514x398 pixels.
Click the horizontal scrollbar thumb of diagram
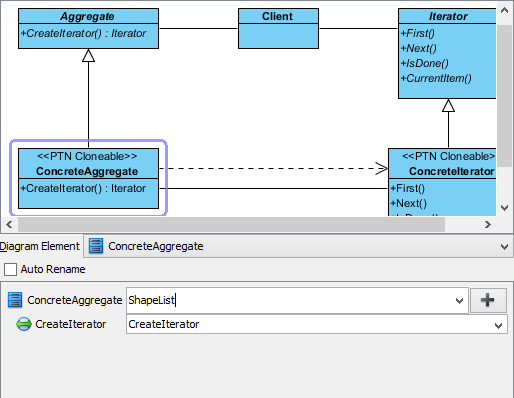(x=231, y=225)
